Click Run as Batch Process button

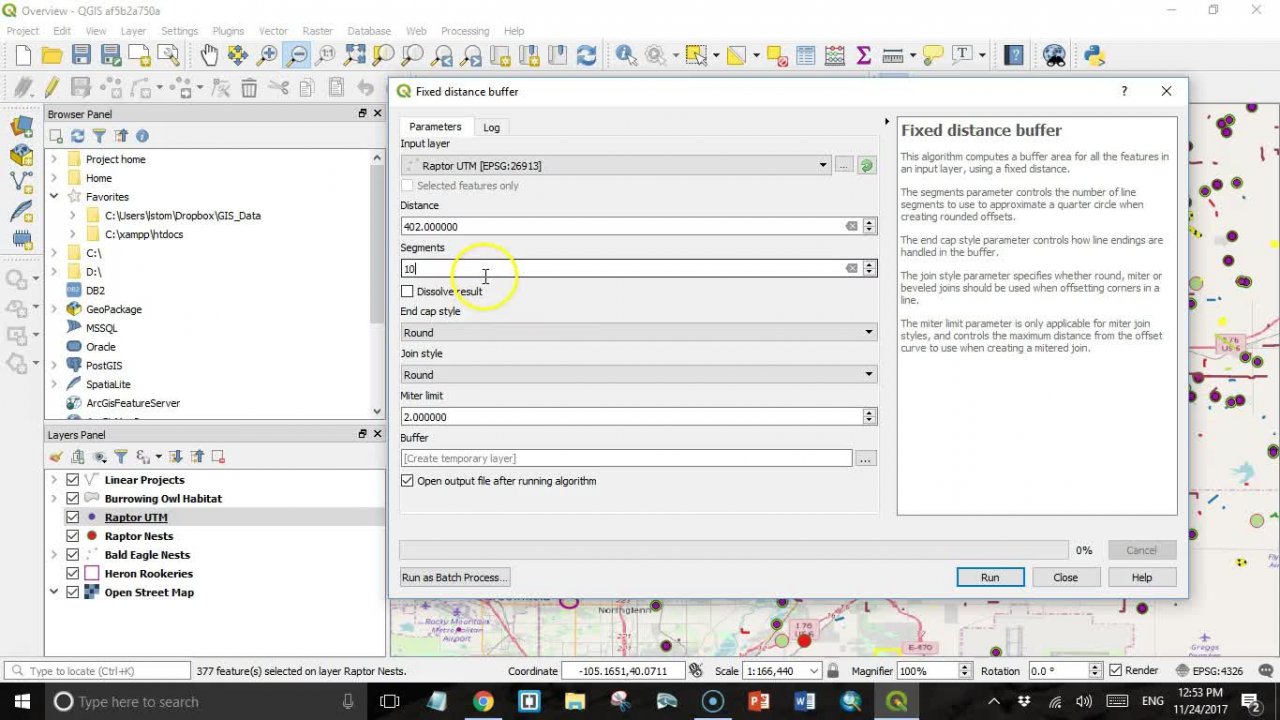454,577
